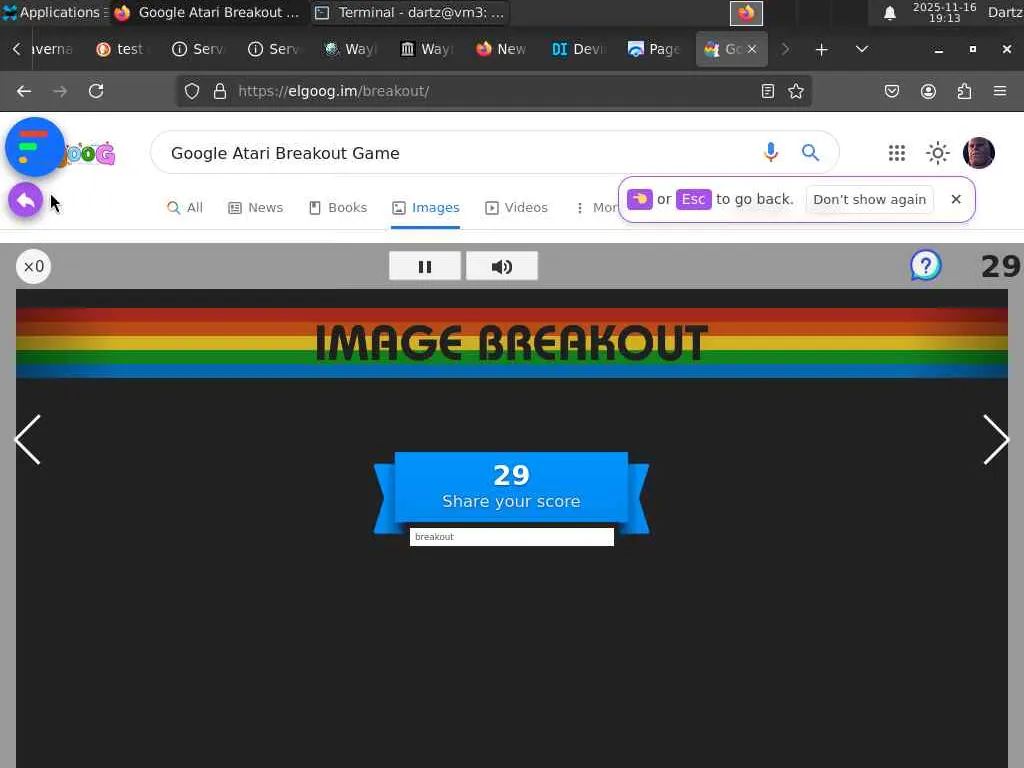Open the Applications menu
Viewport: 1024px width, 768px height.
(x=55, y=12)
